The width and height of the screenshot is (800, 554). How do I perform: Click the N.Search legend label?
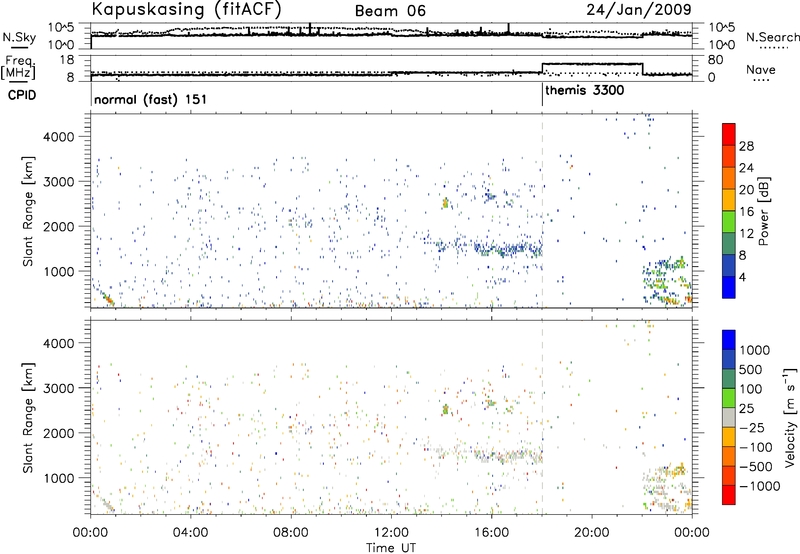pos(772,37)
